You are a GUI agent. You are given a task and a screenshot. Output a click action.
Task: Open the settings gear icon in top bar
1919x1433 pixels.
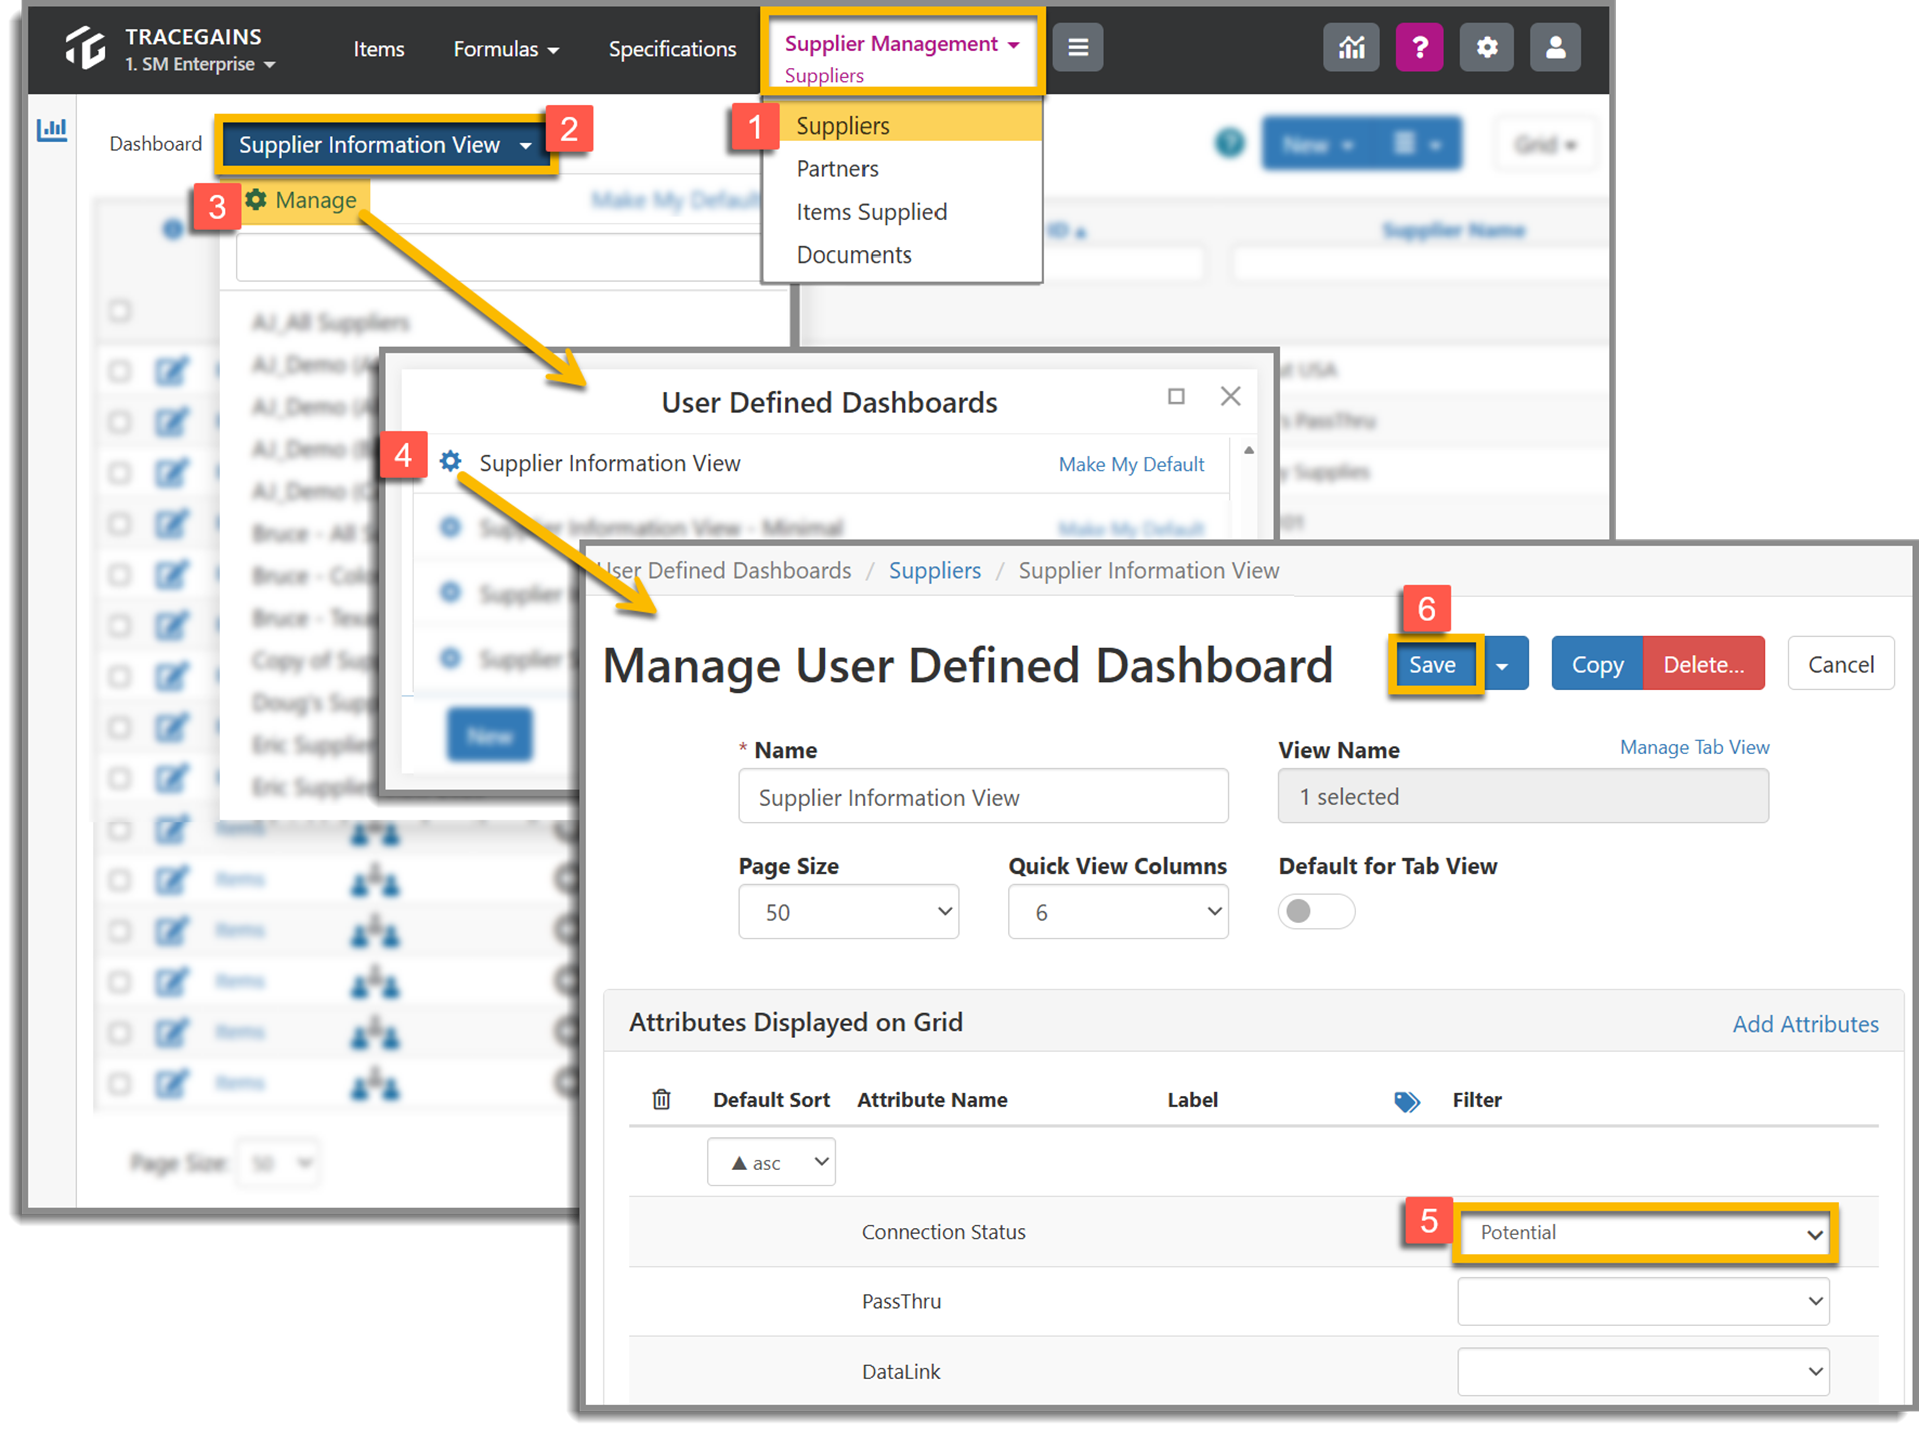1486,47
